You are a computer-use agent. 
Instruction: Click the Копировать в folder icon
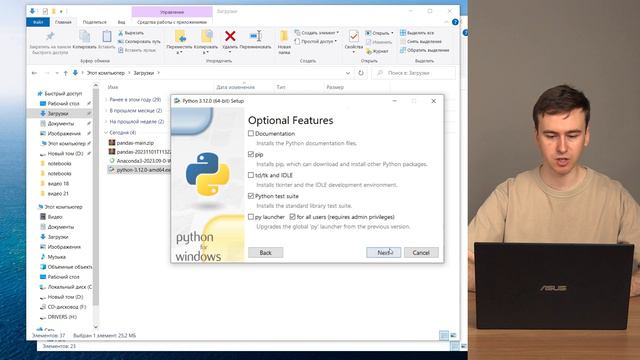pyautogui.click(x=206, y=37)
